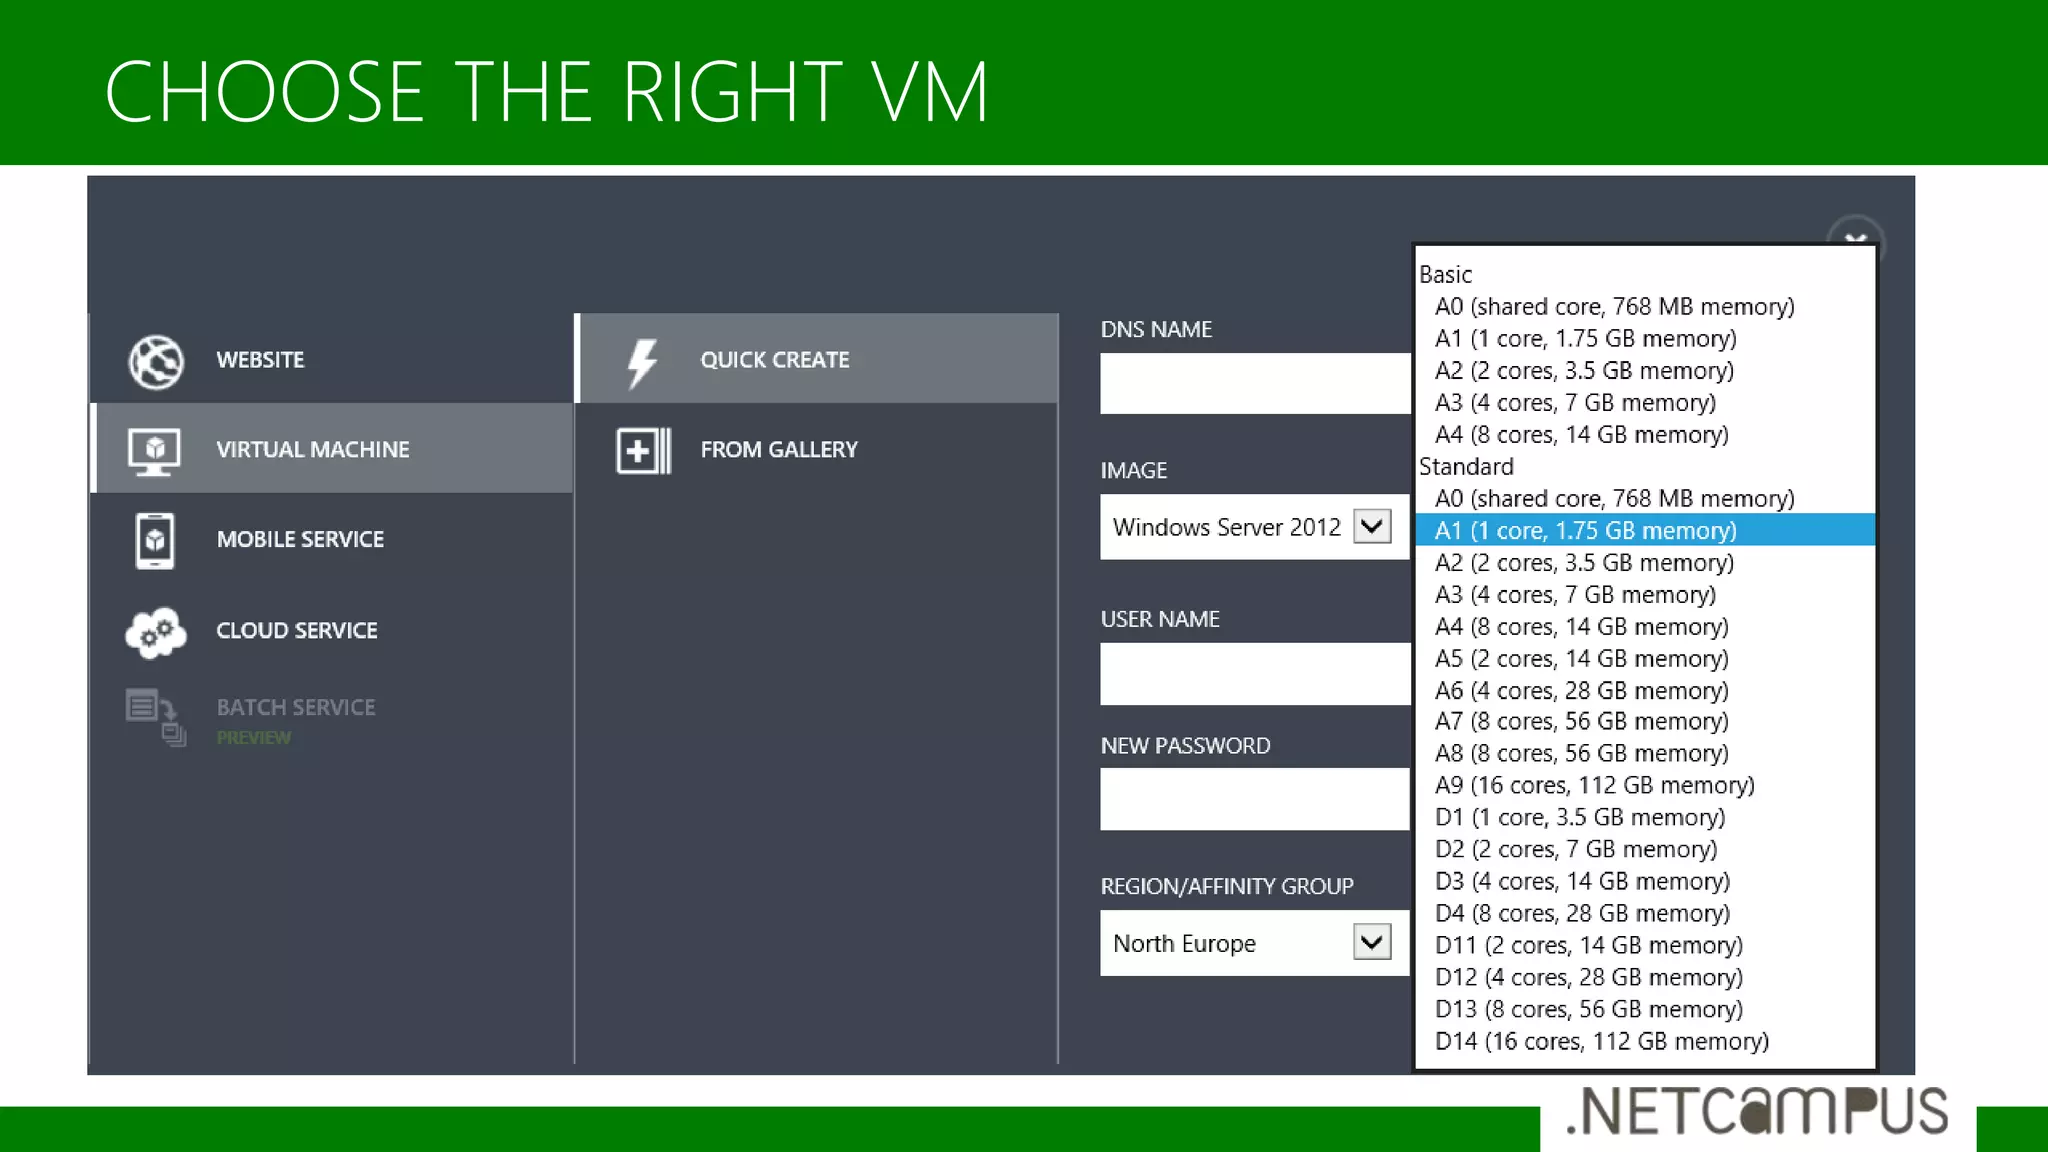Select Standard A4 8 cores 14 GB
This screenshot has width=2048, height=1152.
[1645, 626]
